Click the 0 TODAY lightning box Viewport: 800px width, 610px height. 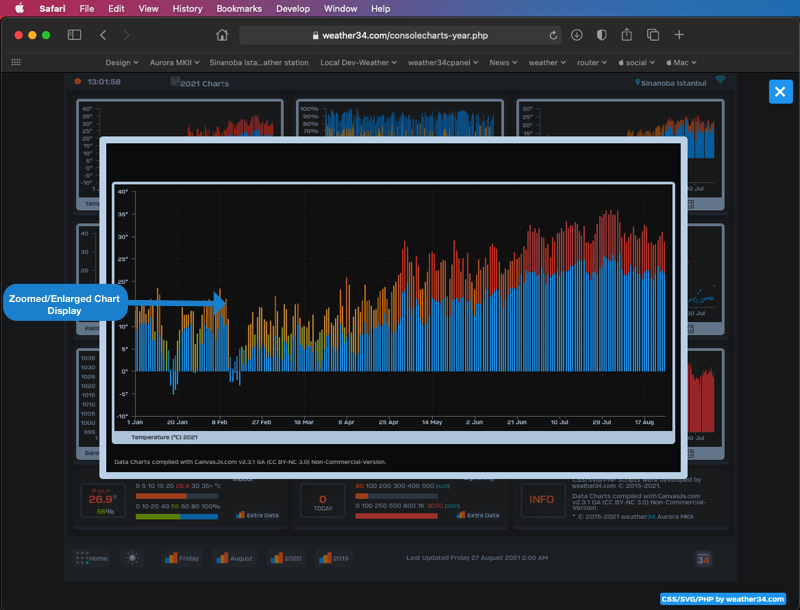tap(323, 501)
